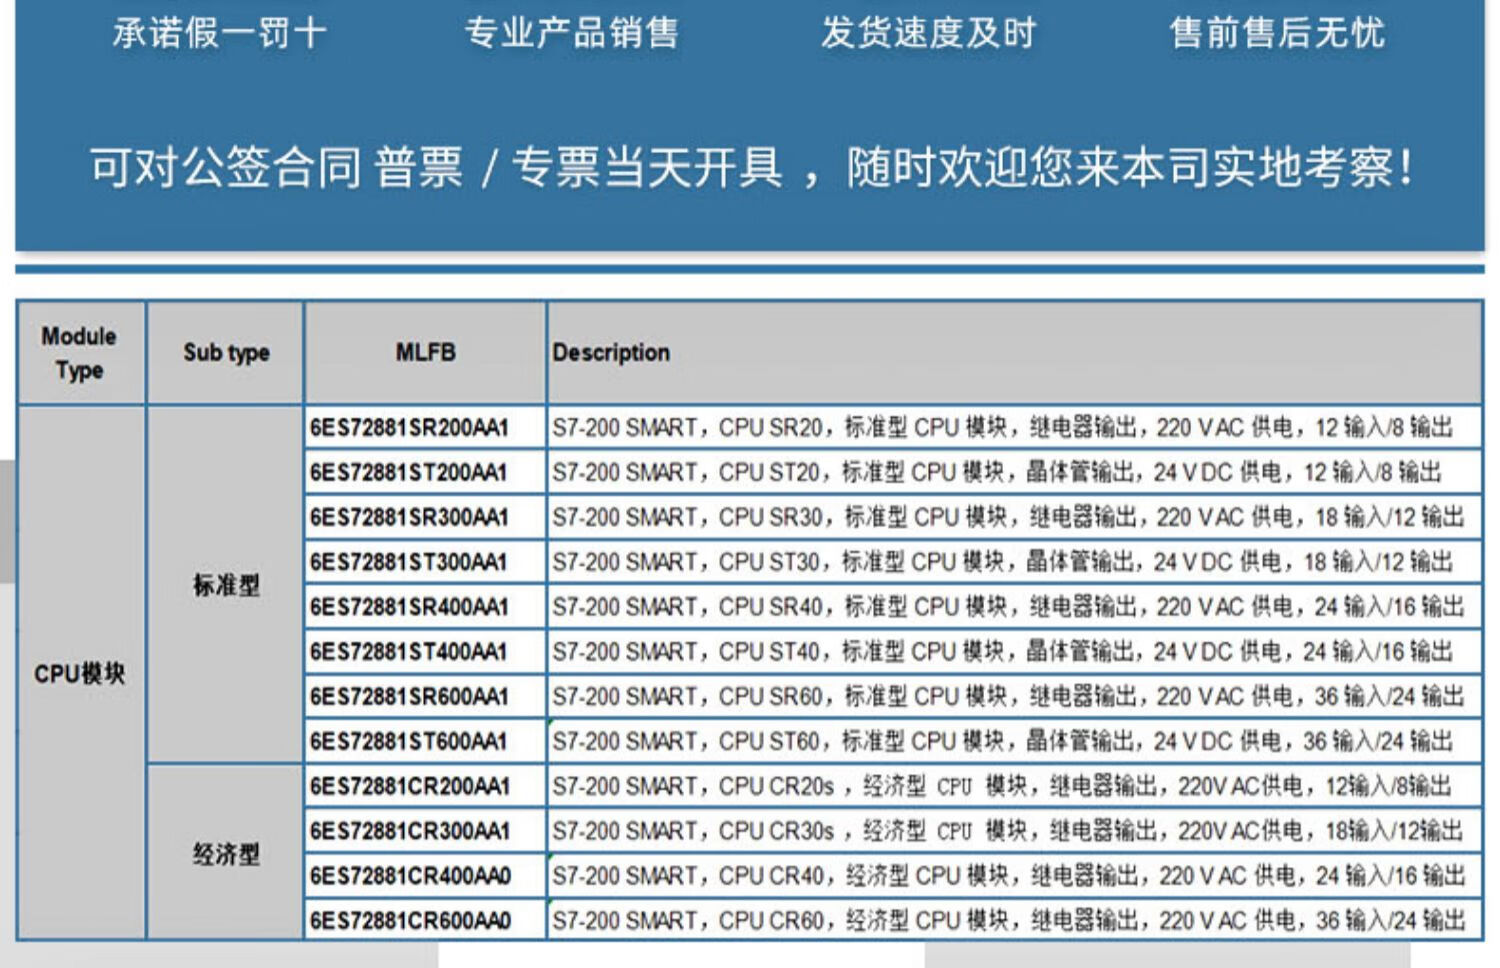The height and width of the screenshot is (968, 1500).
Task: Click the Description column header
Action: (x=611, y=353)
